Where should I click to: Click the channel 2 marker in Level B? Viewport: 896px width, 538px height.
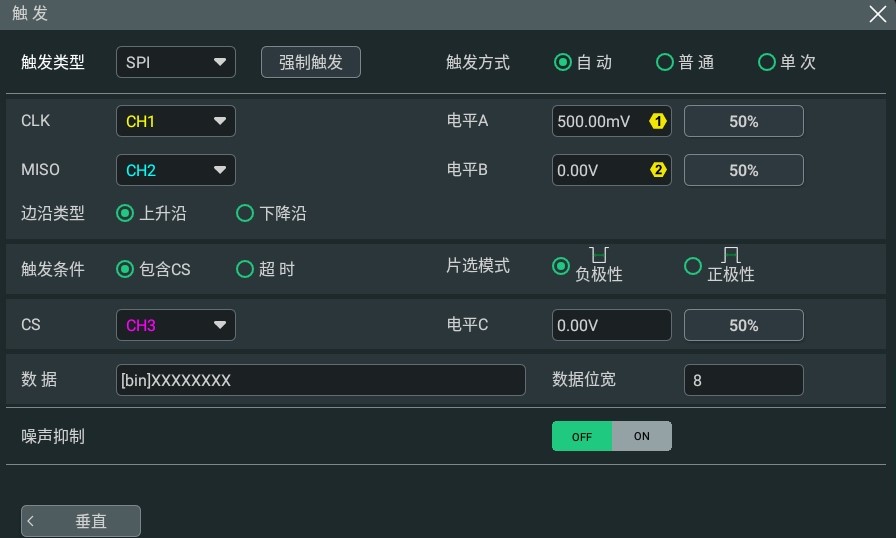pos(658,170)
